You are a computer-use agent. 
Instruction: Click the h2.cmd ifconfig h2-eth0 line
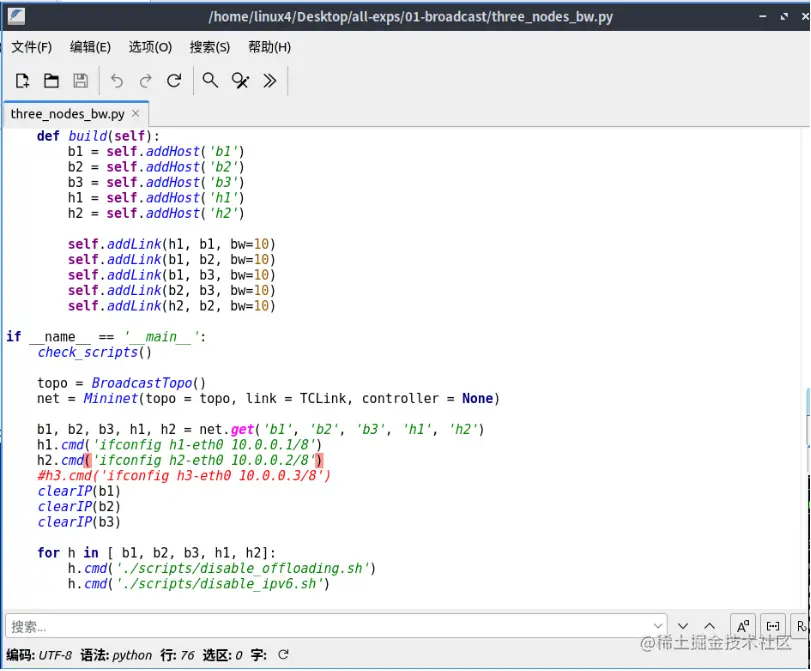point(180,460)
